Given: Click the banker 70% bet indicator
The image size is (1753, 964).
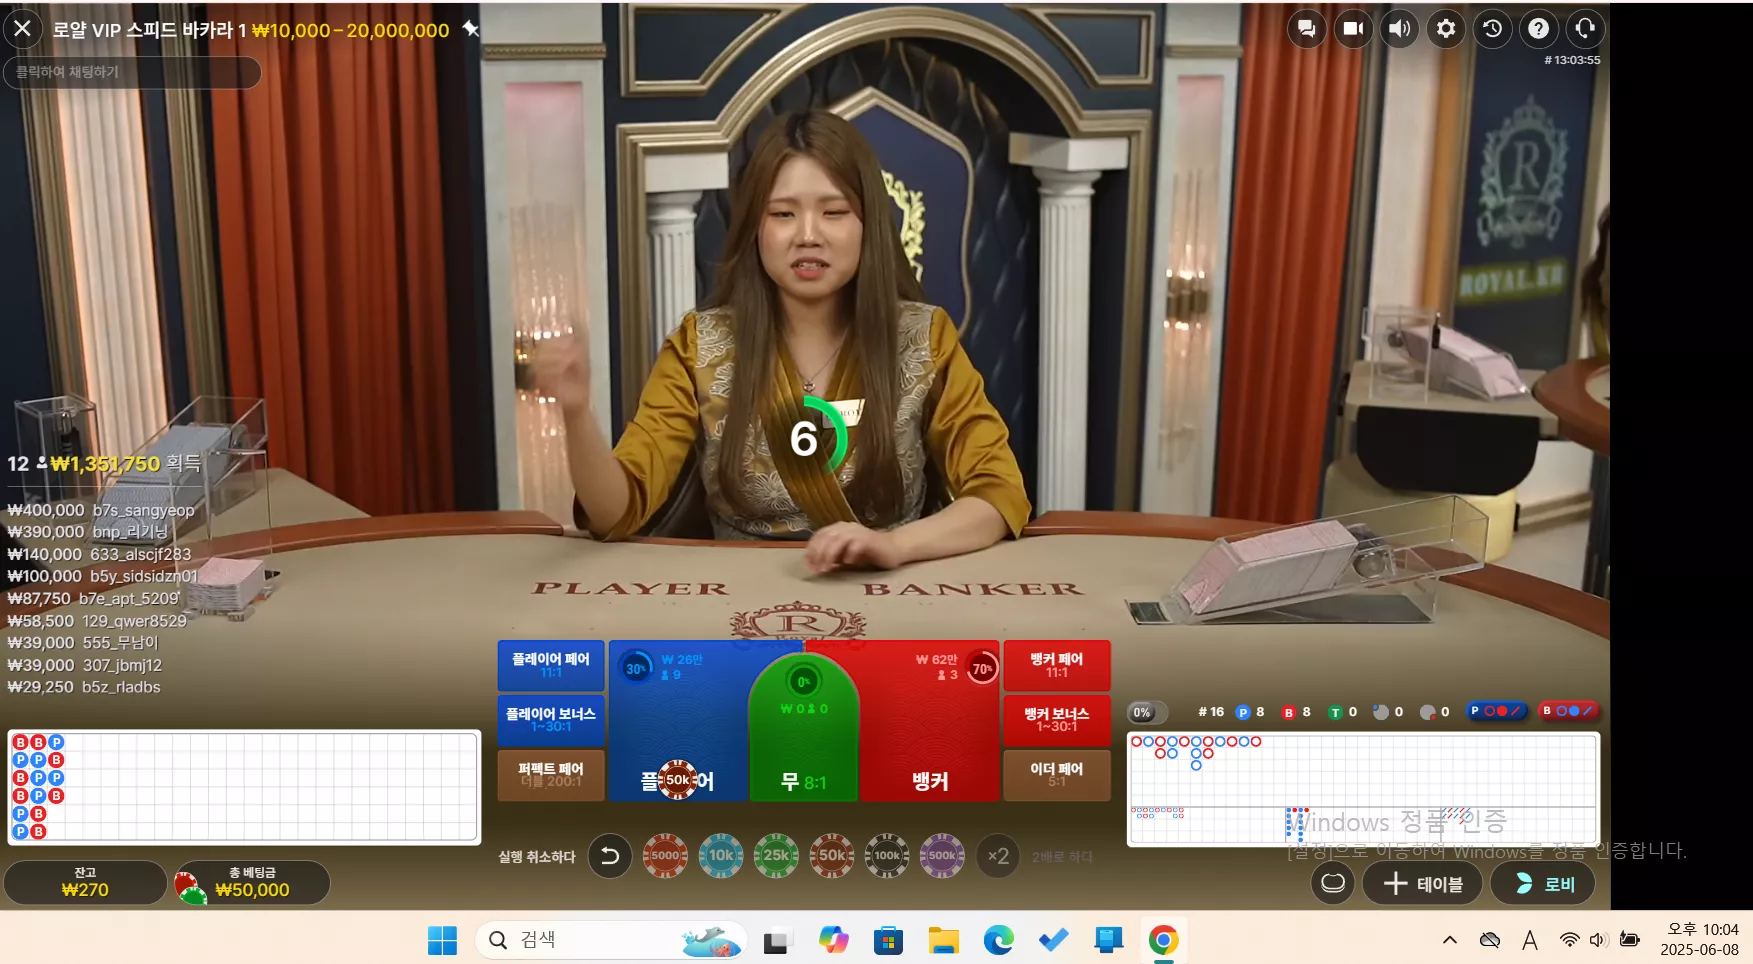Looking at the screenshot, I should click(983, 668).
